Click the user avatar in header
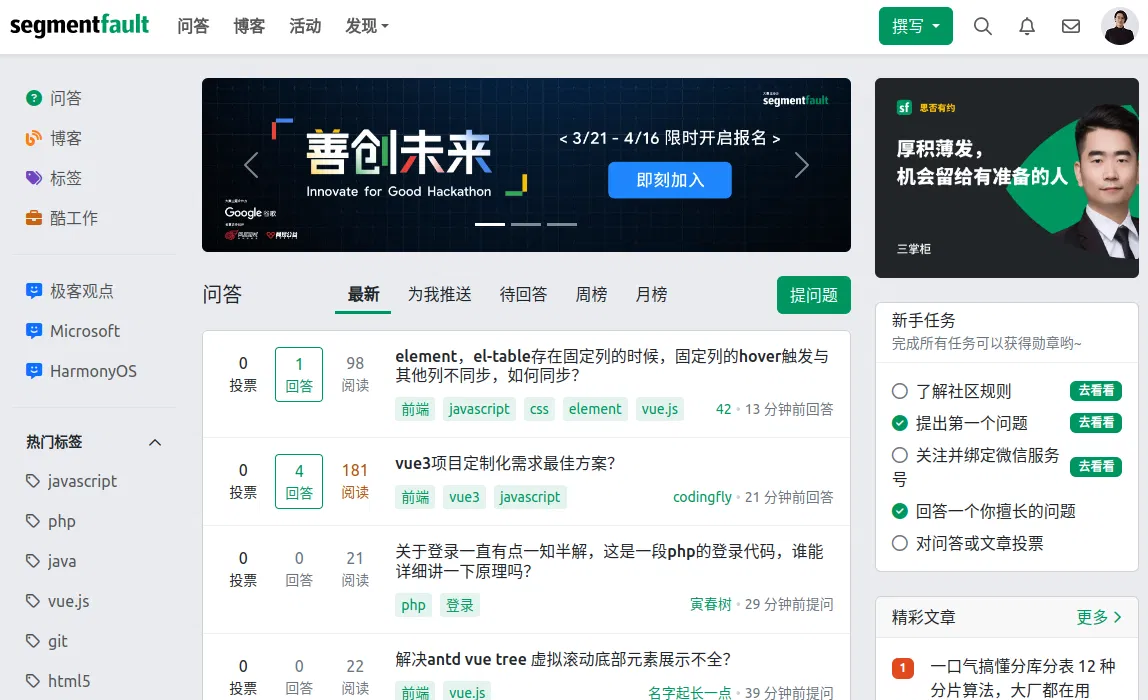This screenshot has height=700, width=1148. coord(1119,27)
